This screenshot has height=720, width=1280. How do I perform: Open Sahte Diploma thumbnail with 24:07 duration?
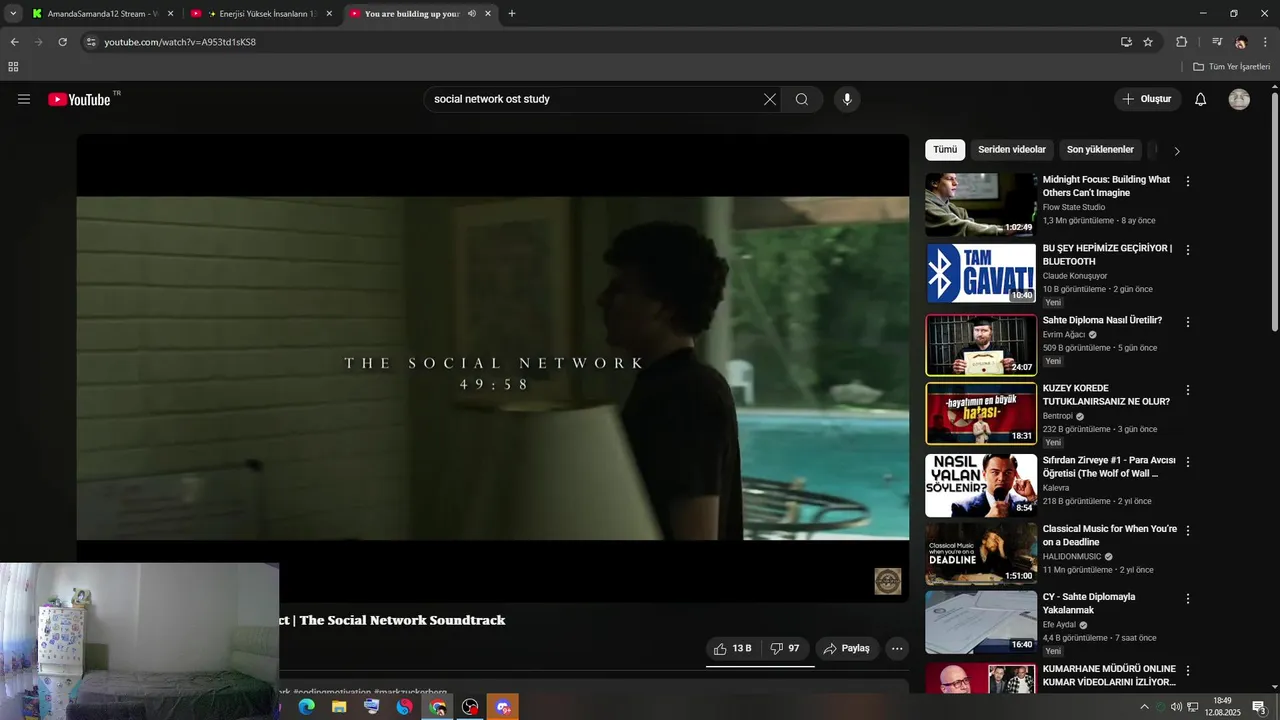981,345
